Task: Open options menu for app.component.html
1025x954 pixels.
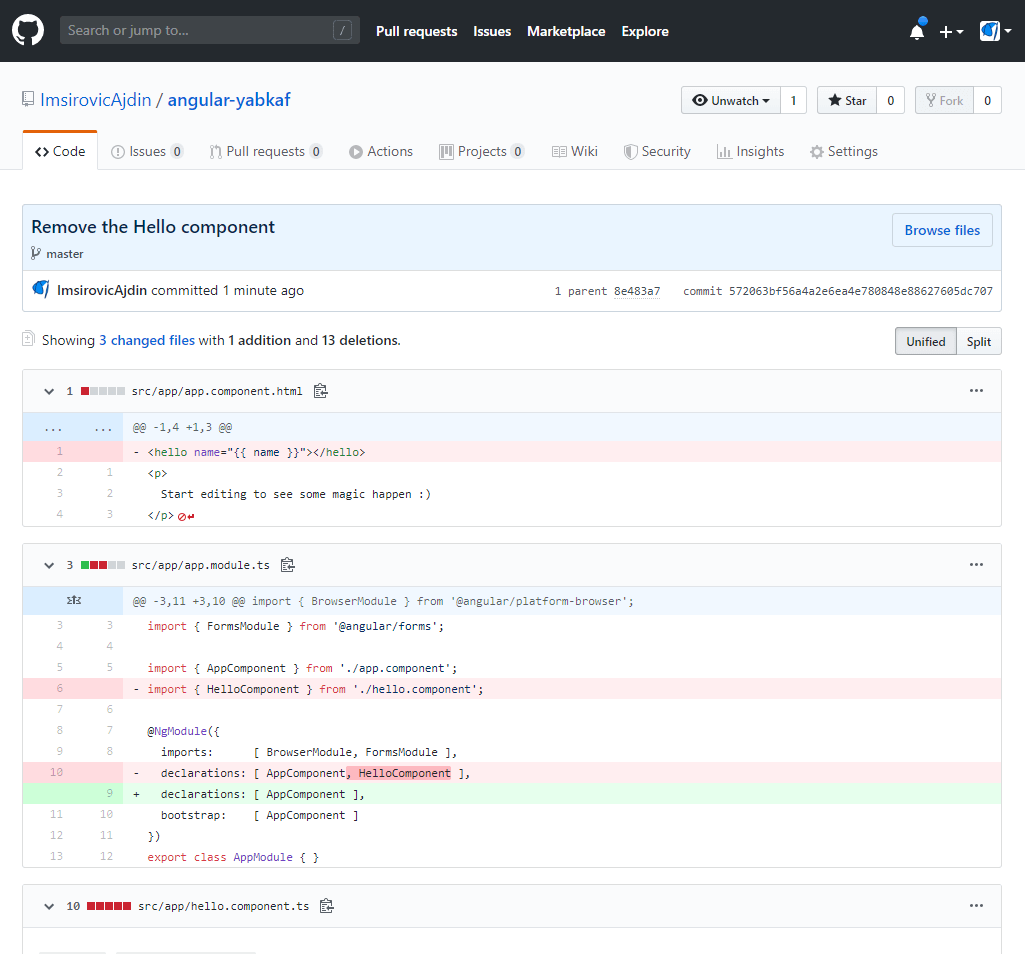Action: pyautogui.click(x=976, y=390)
